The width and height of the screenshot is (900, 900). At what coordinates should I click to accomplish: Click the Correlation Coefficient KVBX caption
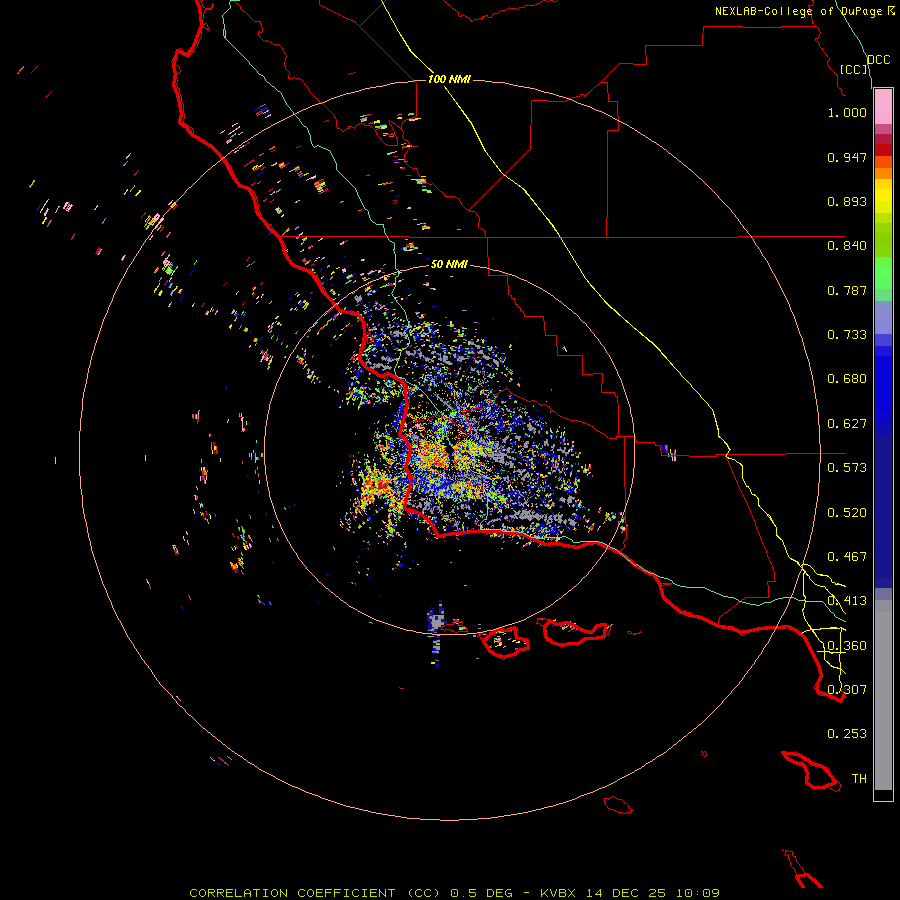click(454, 893)
